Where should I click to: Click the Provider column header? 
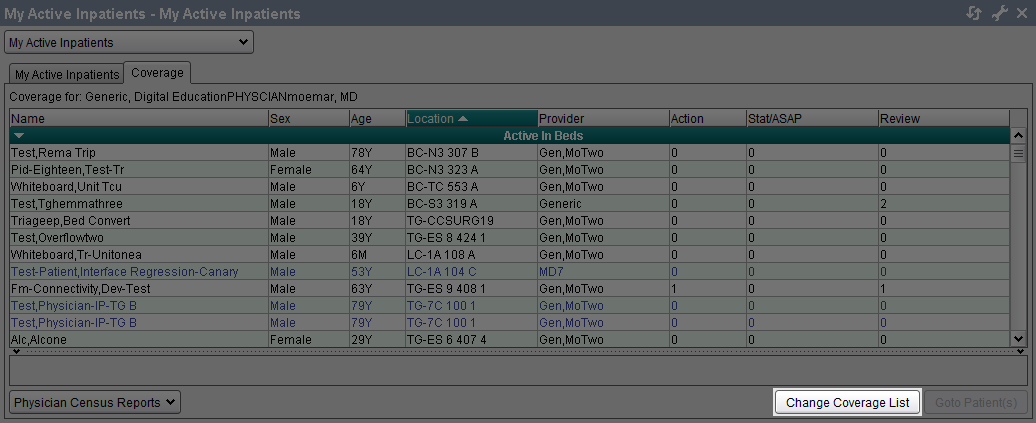pos(602,118)
